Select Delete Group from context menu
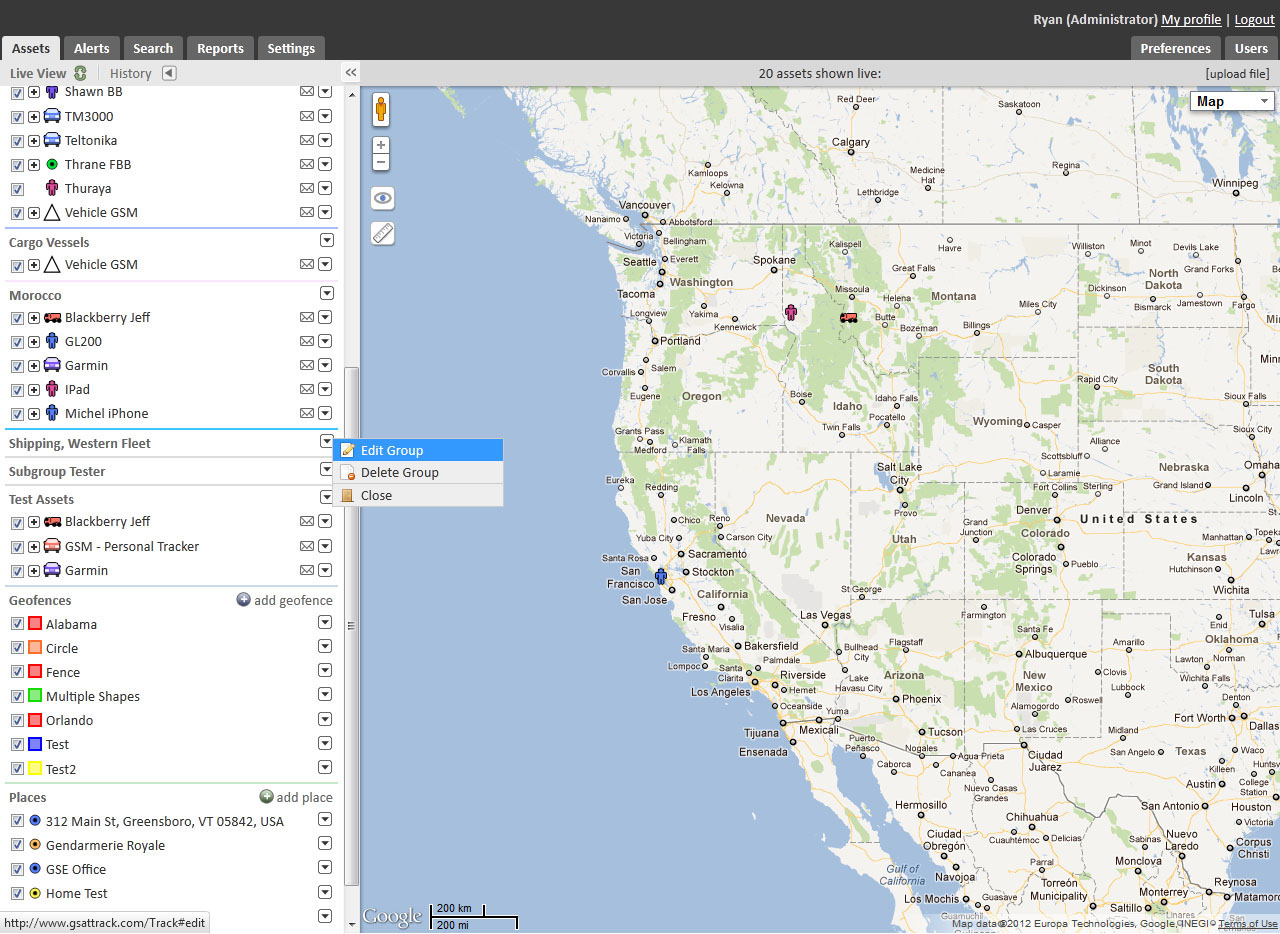1280x934 pixels. coord(399,473)
